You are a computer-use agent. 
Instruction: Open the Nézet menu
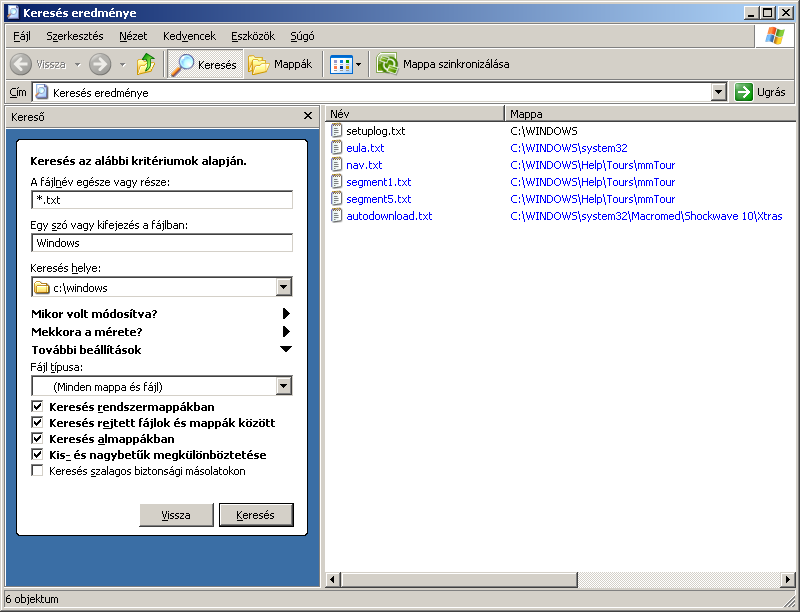tap(133, 36)
